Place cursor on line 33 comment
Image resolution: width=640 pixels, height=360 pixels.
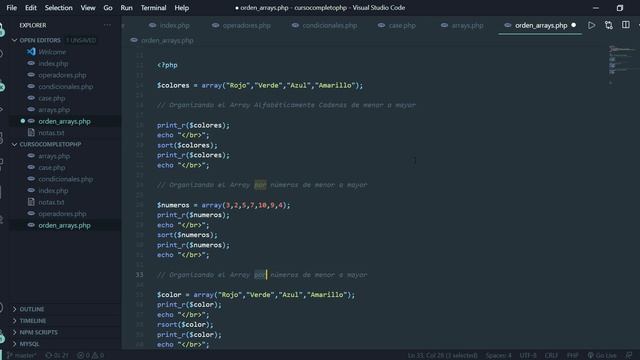click(x=262, y=275)
